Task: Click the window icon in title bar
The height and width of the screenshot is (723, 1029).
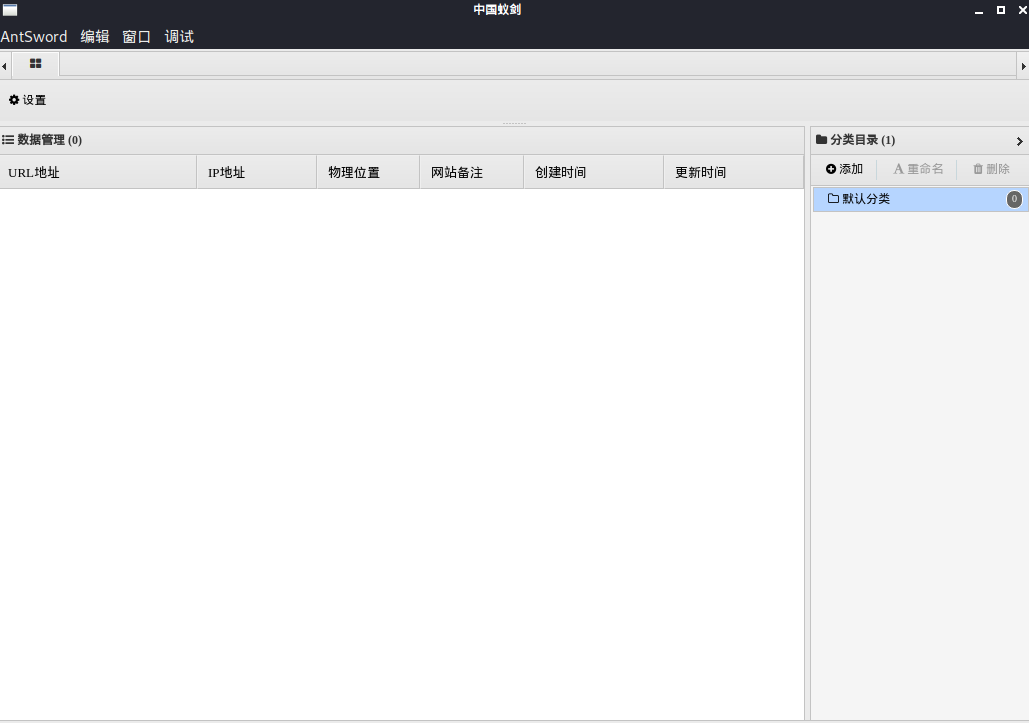Action: point(10,10)
